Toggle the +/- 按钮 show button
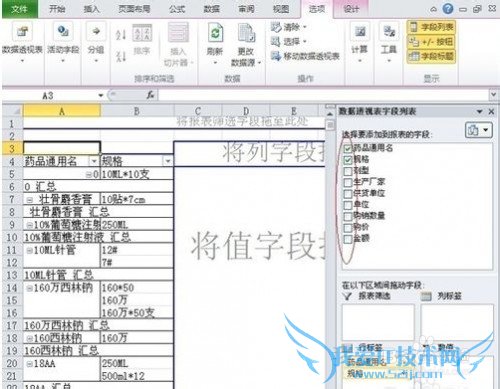Screen dimensions: 500x389 [431, 42]
